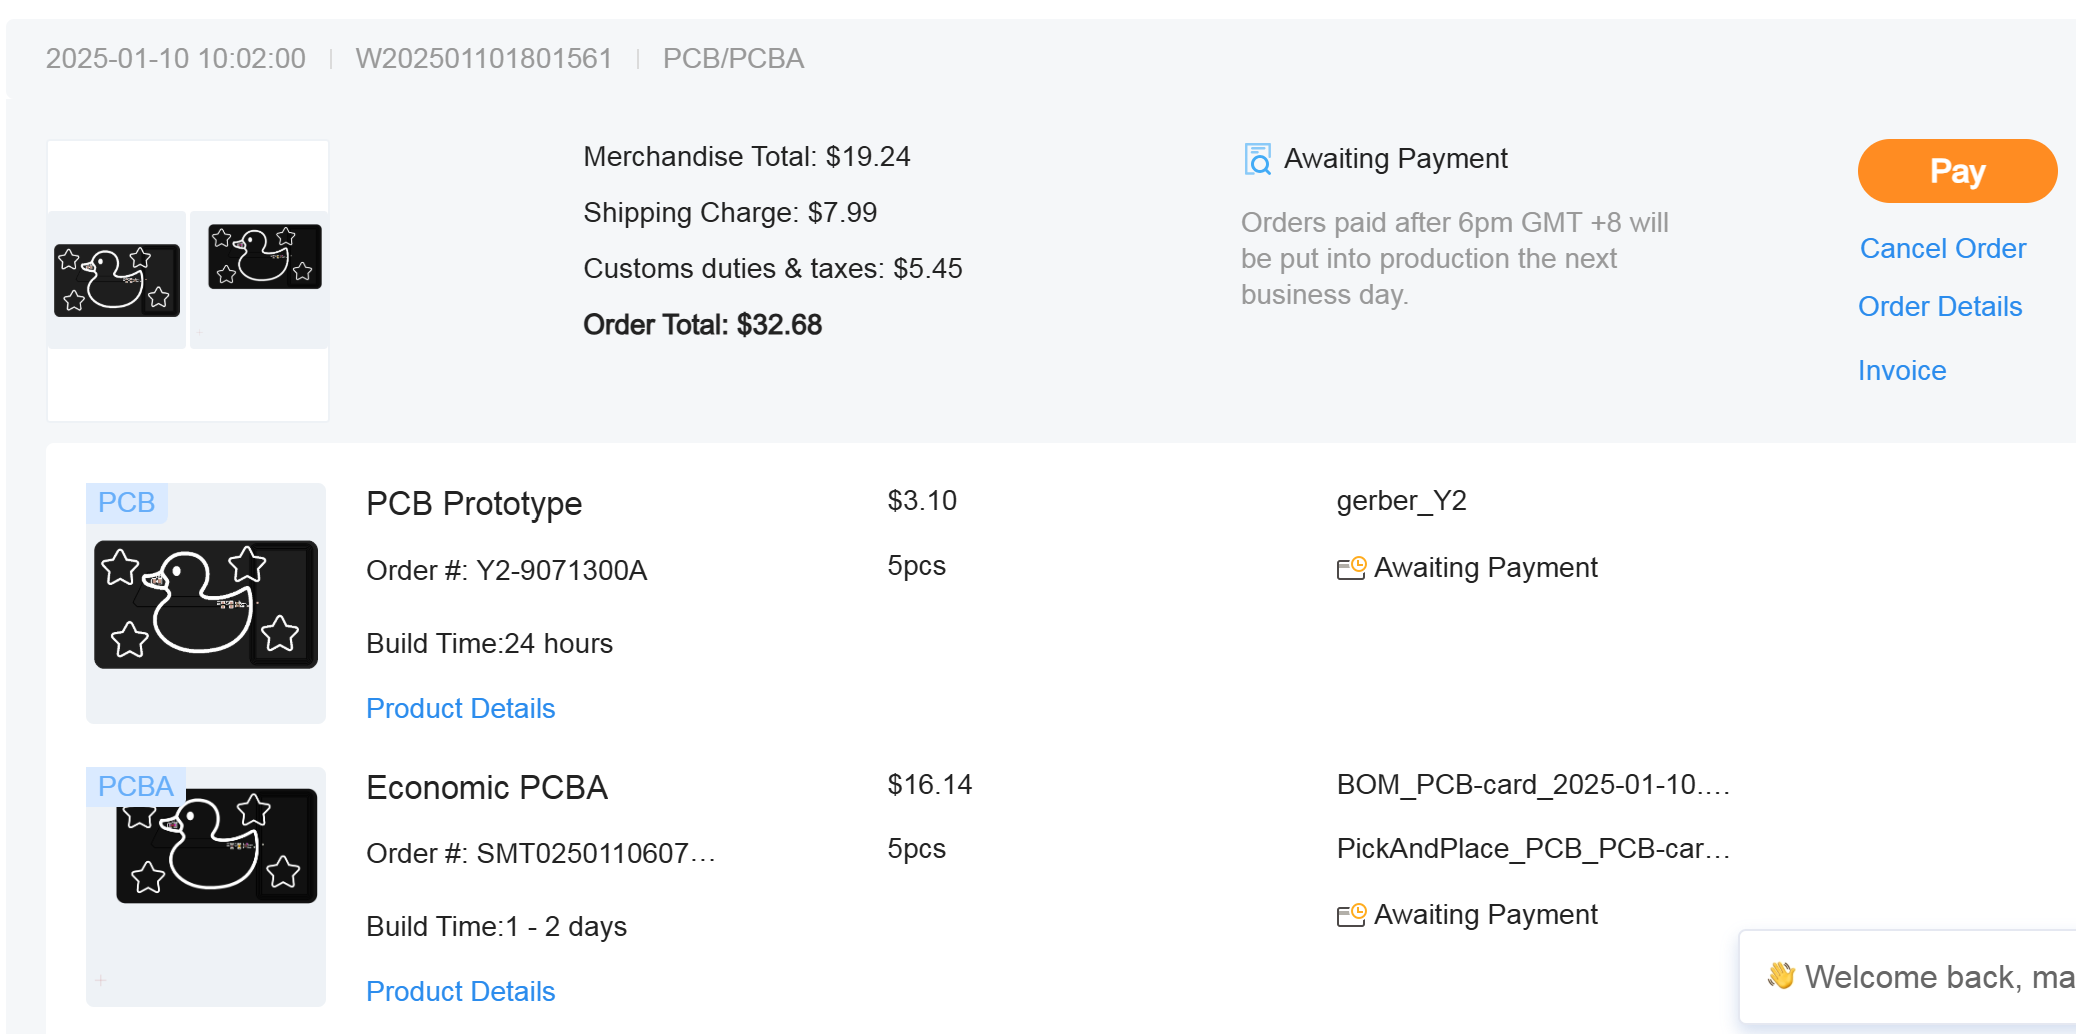Open the Invoice link
The height and width of the screenshot is (1034, 2076).
[x=1901, y=370]
